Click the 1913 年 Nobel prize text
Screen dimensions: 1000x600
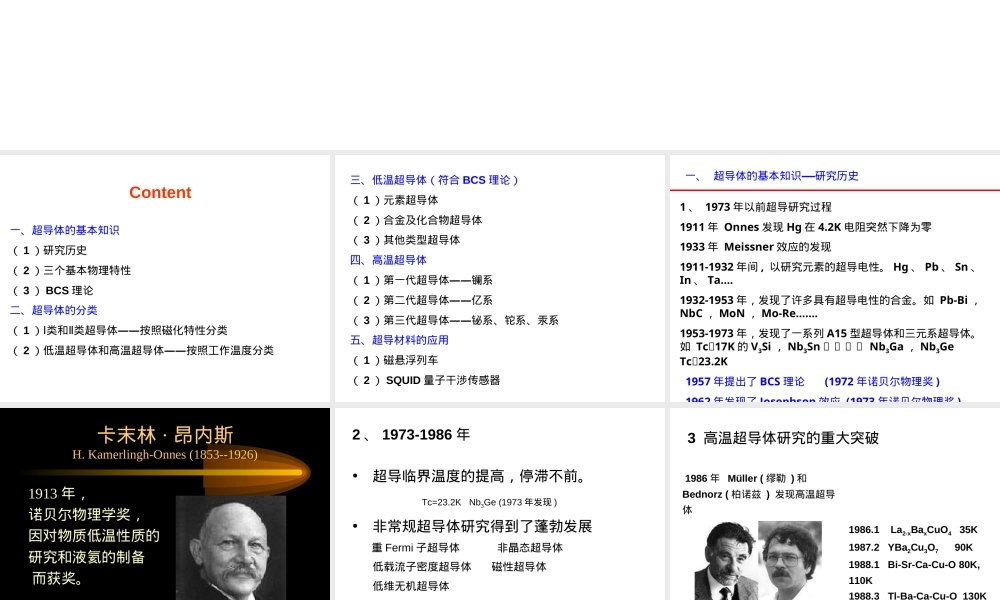pyautogui.click(x=94, y=536)
